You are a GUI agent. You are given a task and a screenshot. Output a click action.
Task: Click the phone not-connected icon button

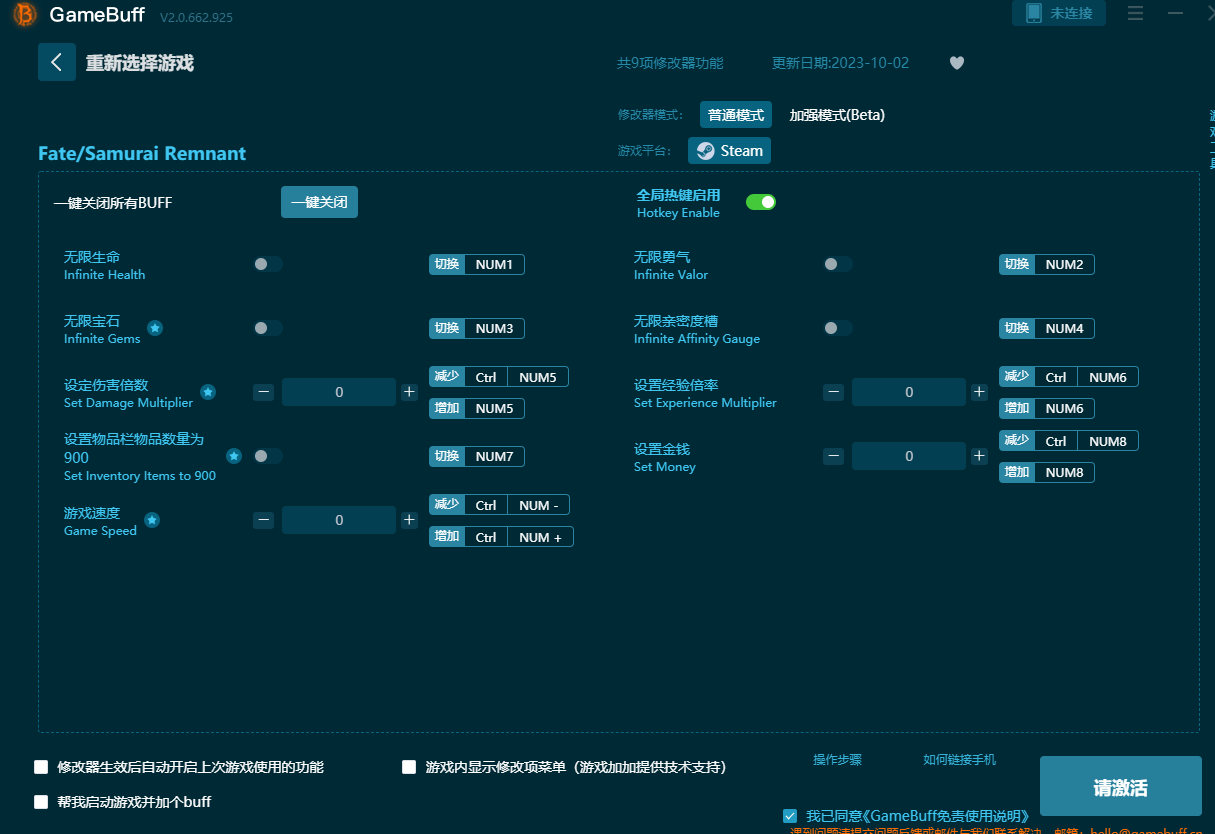pos(1059,13)
